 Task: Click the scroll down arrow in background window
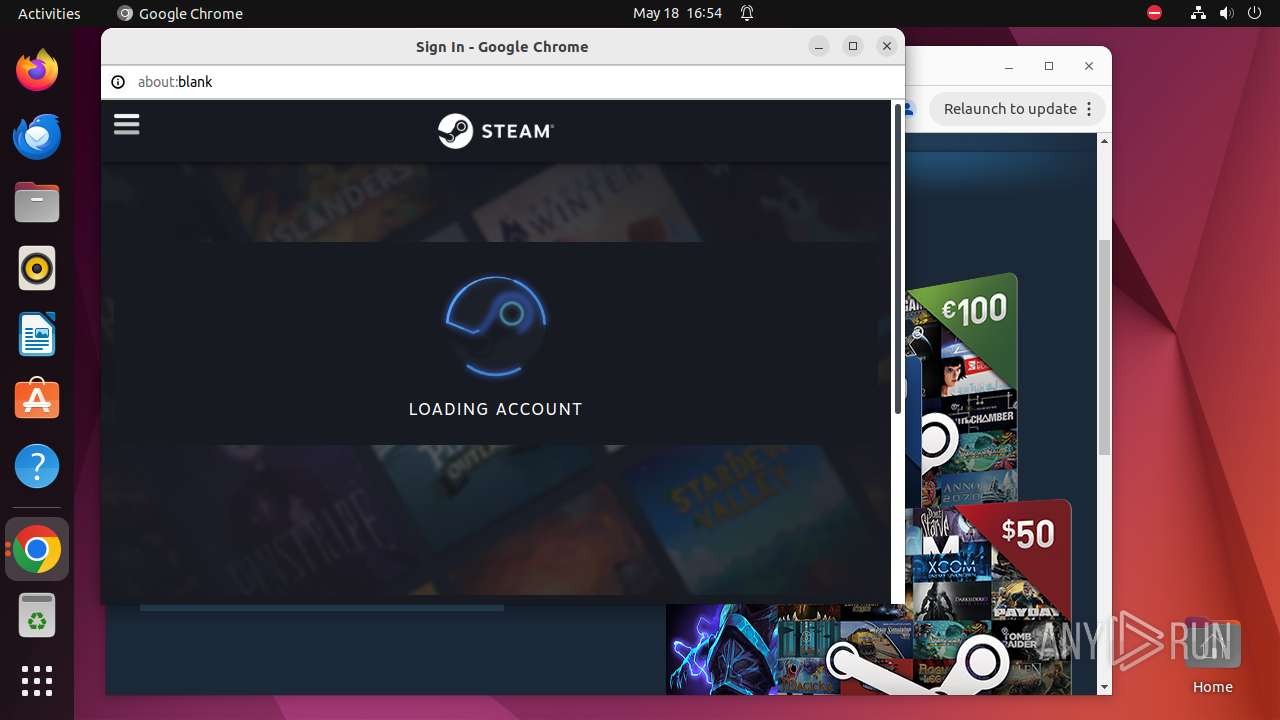click(x=1104, y=687)
